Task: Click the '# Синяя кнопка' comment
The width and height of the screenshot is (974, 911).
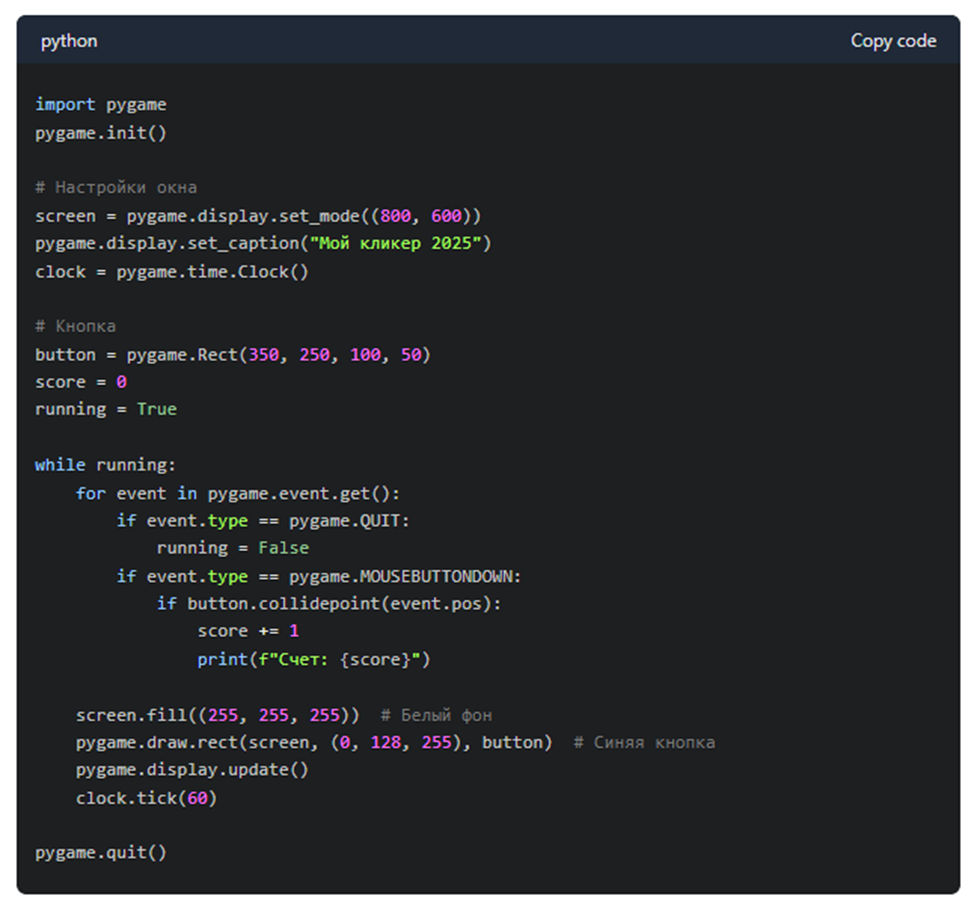Action: coord(644,743)
